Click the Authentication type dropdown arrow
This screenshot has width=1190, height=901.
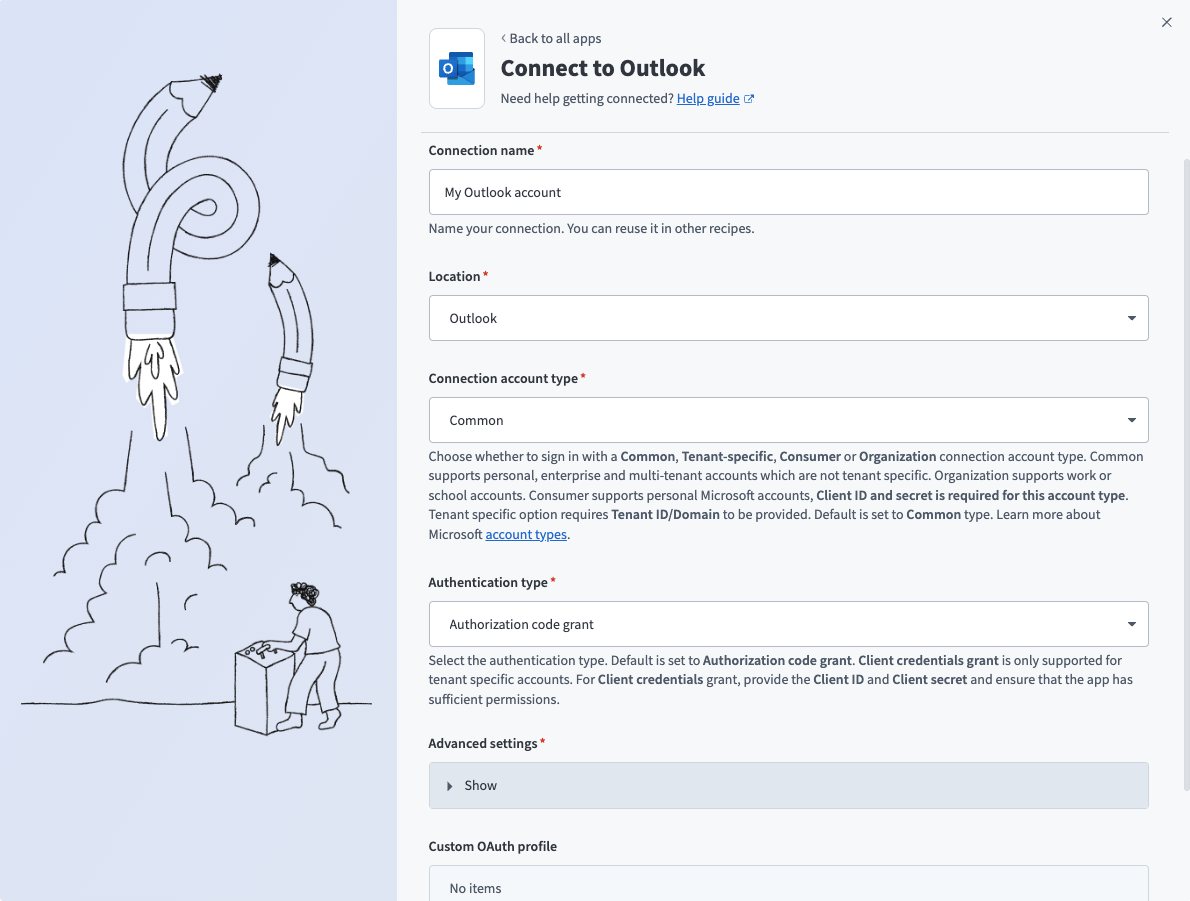[1131, 624]
